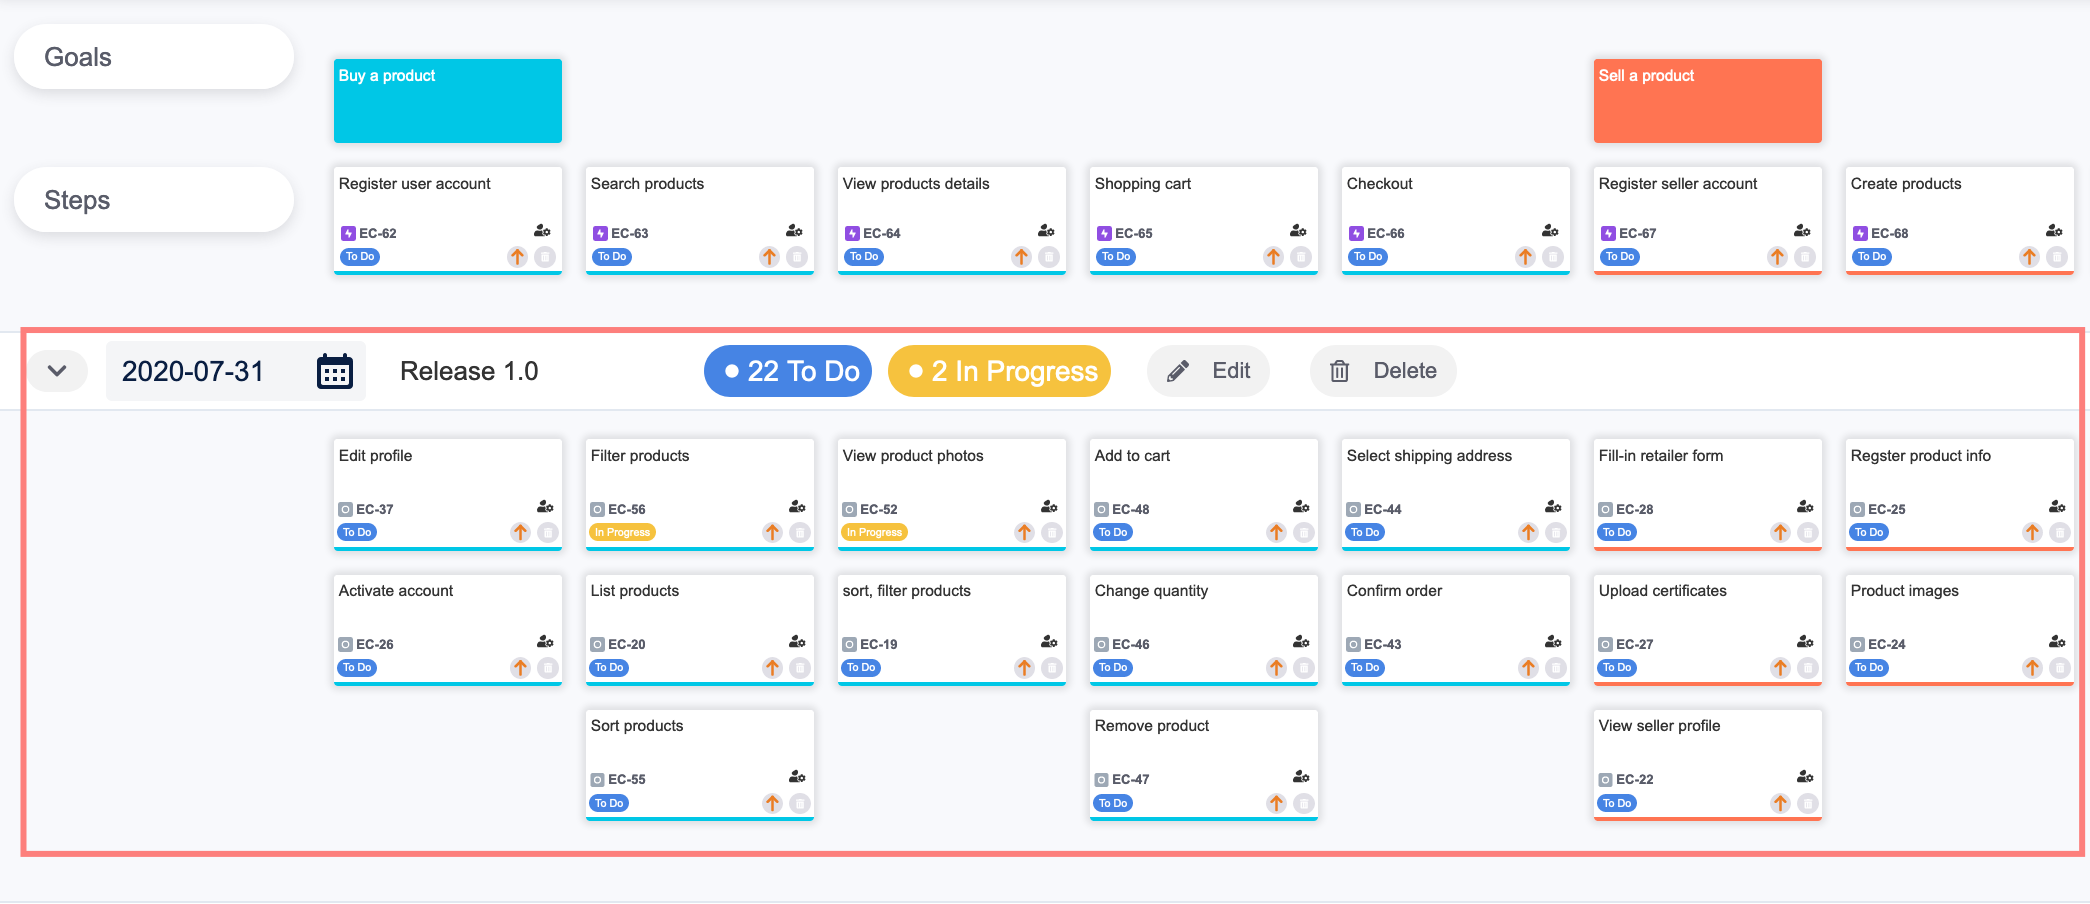Screen dimensions: 2090x904
Task: Toggle the 22 To Do status filter
Action: click(x=788, y=371)
